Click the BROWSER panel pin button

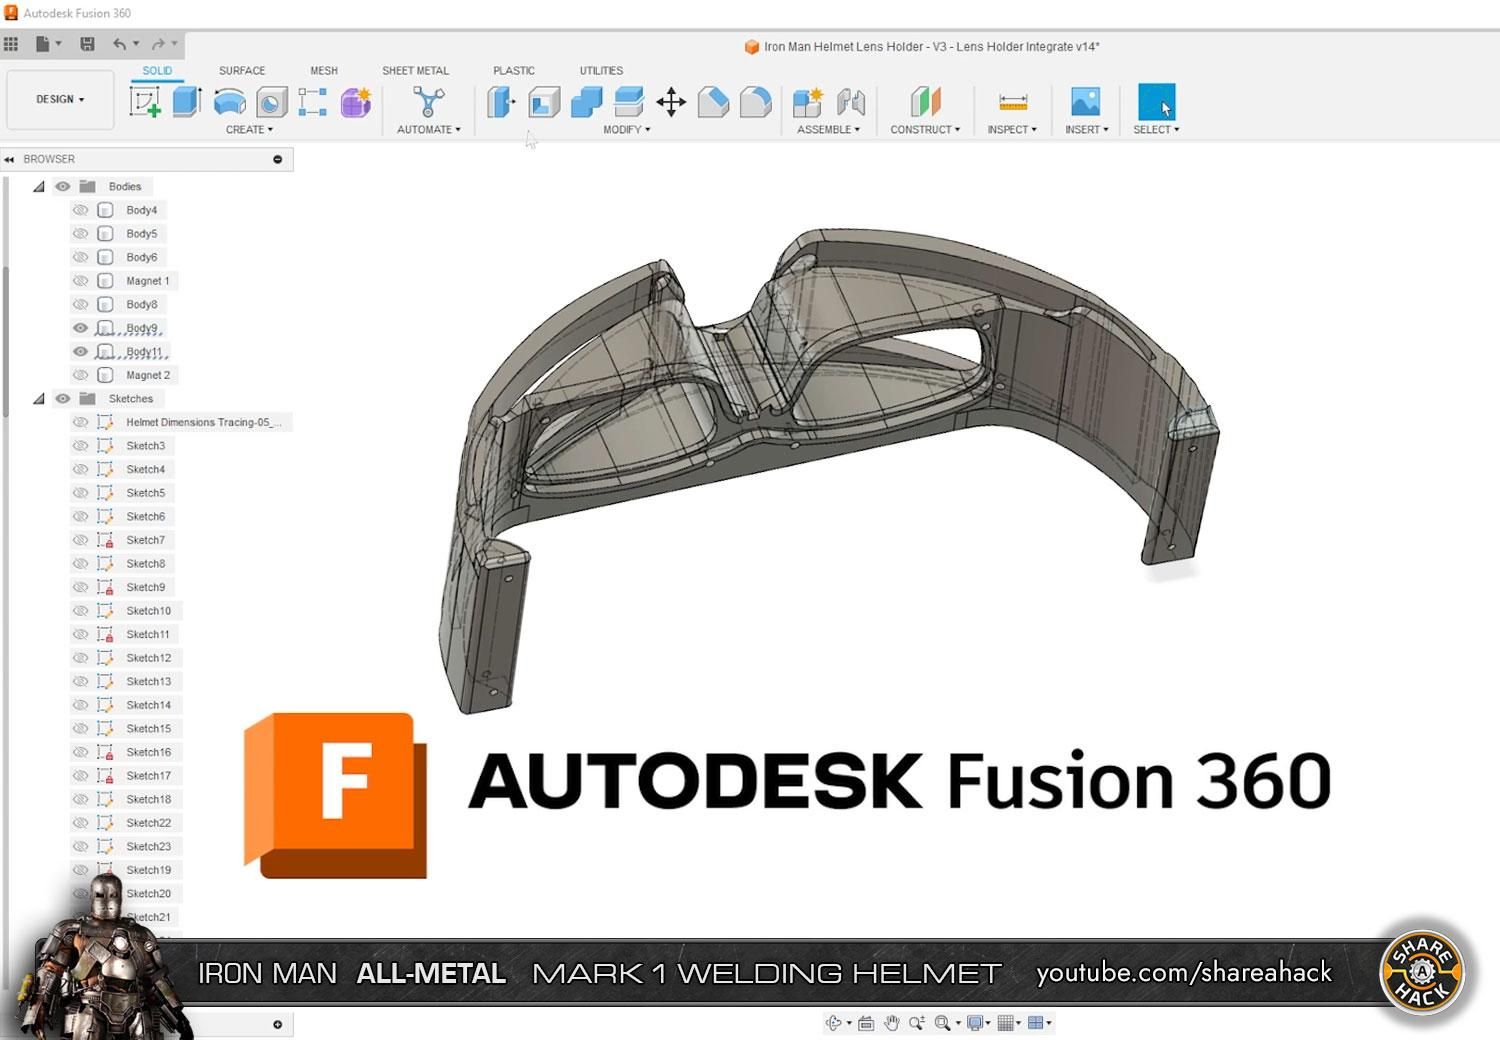click(x=278, y=159)
